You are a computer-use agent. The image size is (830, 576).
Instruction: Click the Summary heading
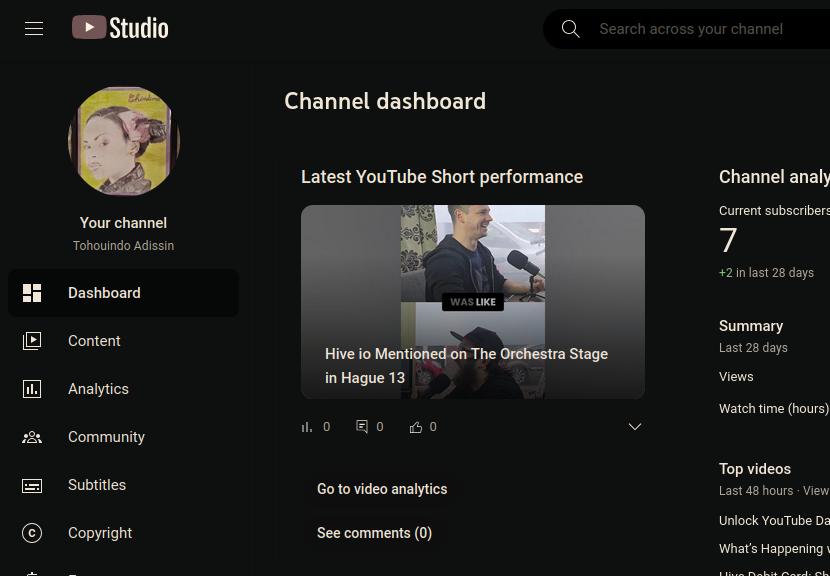(751, 326)
